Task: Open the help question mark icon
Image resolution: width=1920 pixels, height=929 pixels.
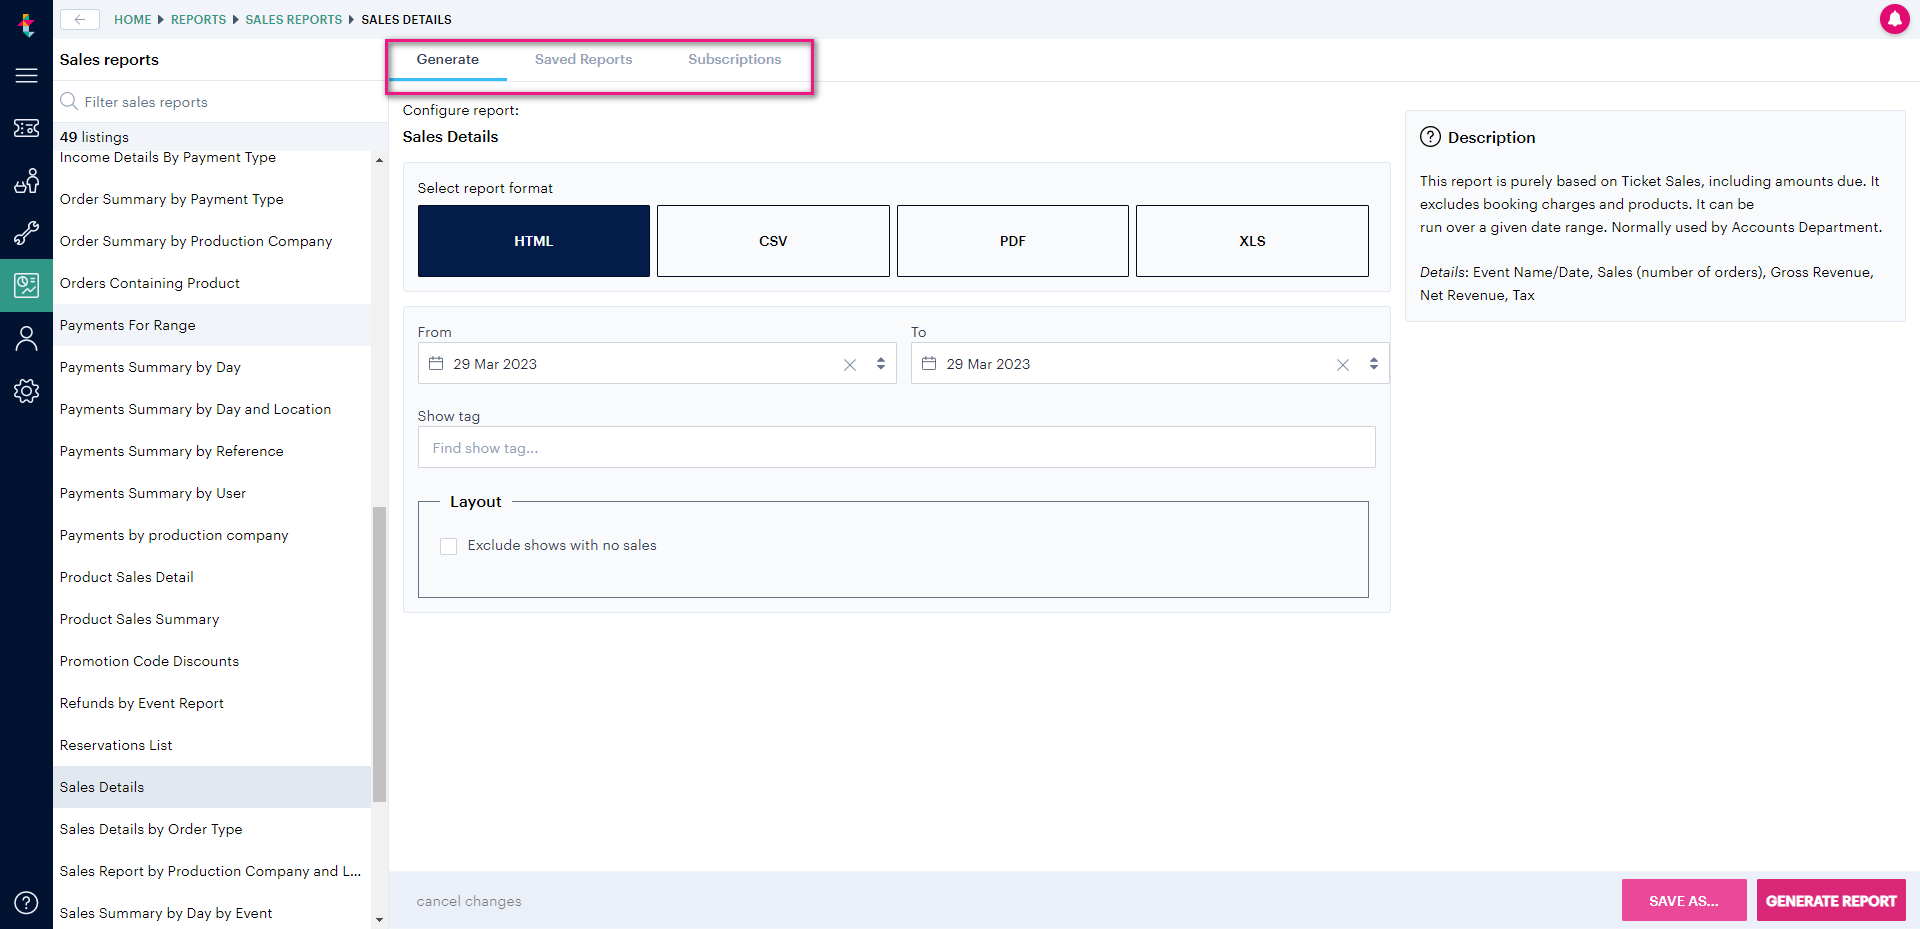Action: pyautogui.click(x=27, y=902)
